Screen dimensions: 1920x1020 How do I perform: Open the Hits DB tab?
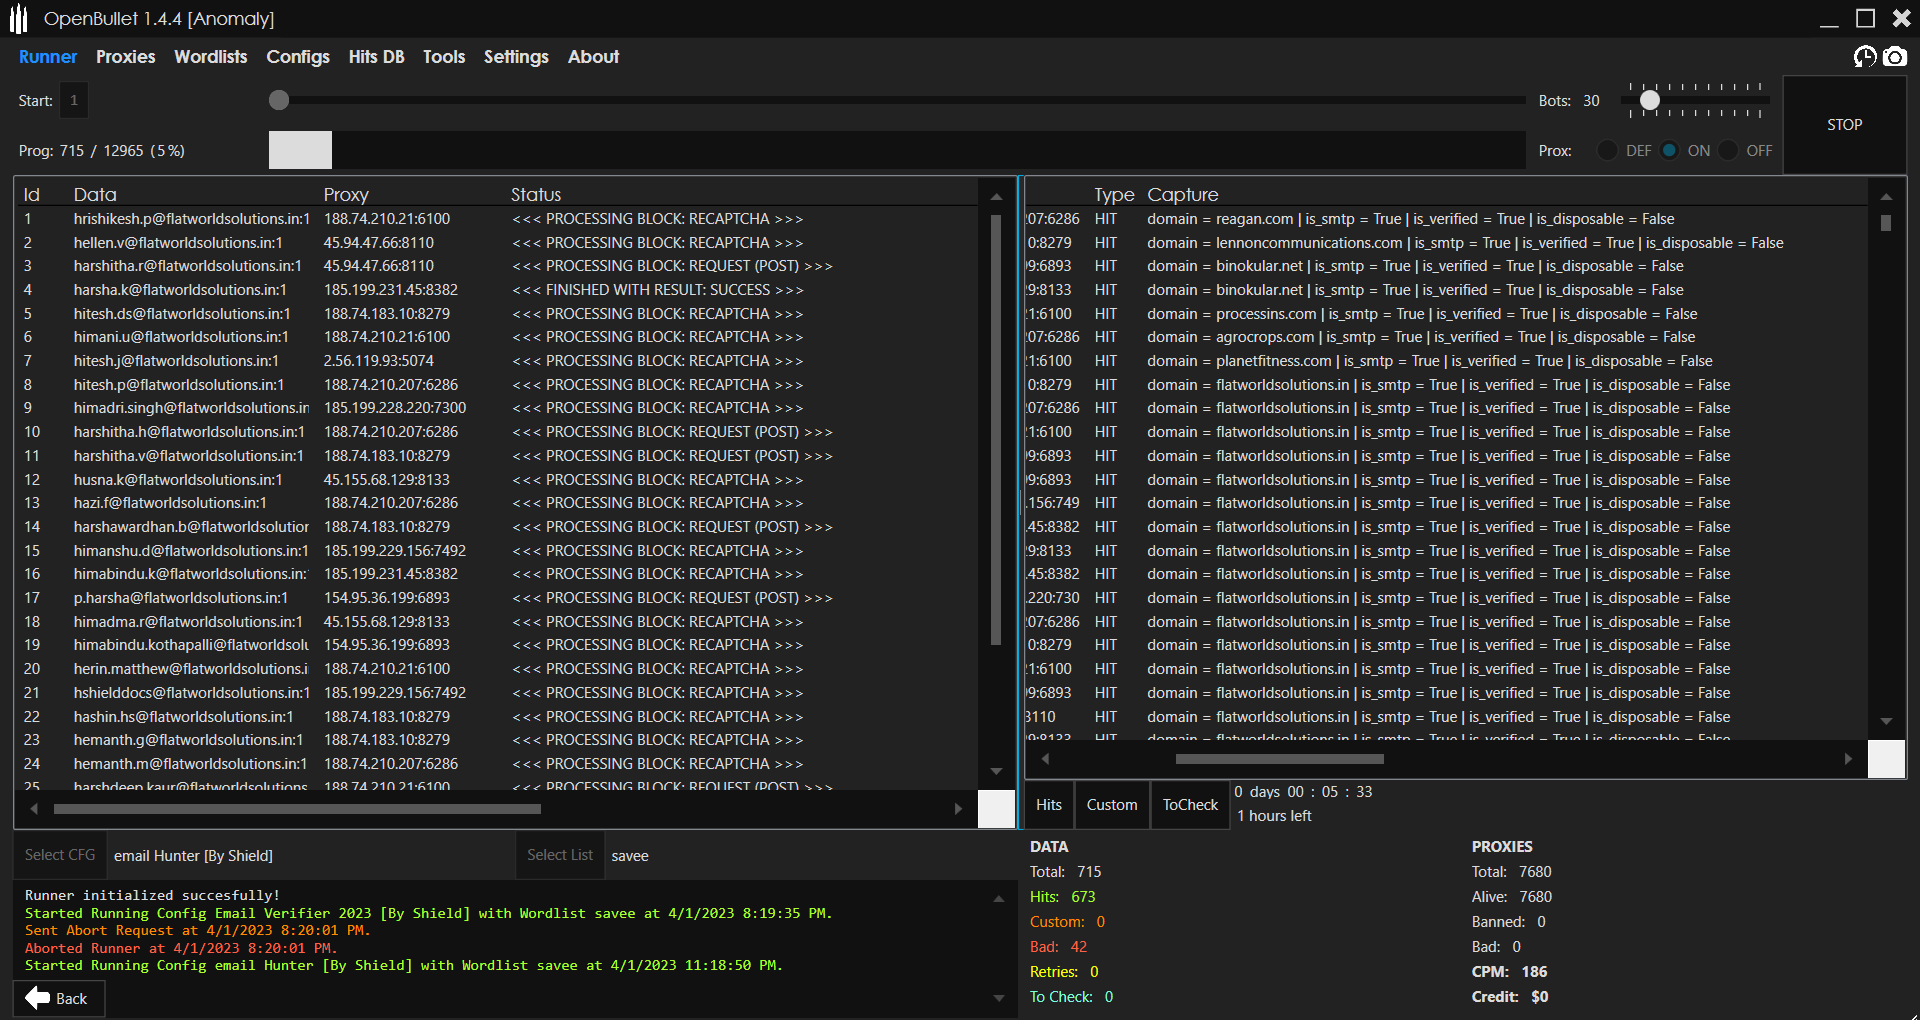coord(377,57)
